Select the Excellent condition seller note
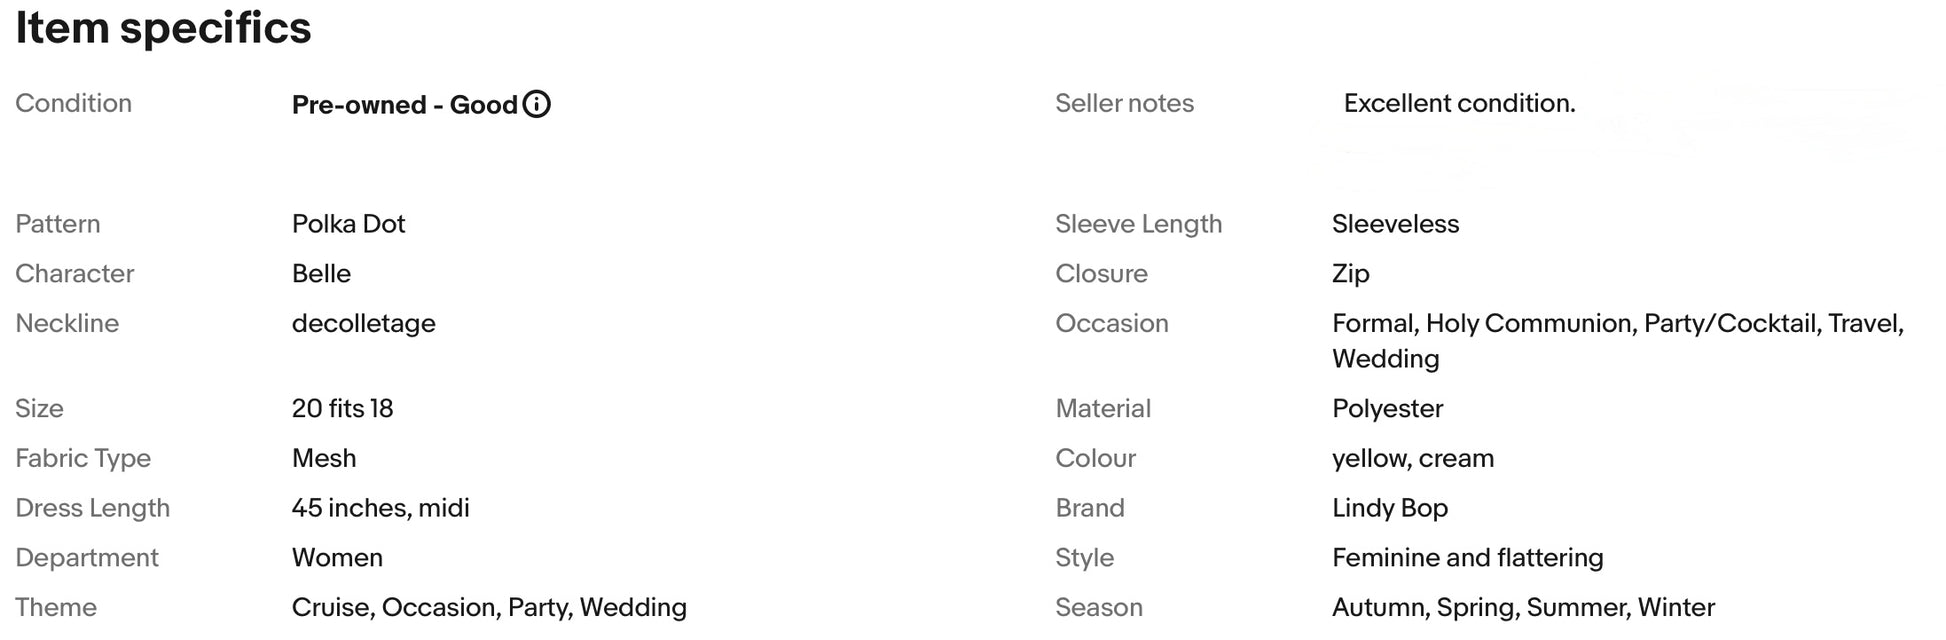The width and height of the screenshot is (1946, 640). 1459,103
